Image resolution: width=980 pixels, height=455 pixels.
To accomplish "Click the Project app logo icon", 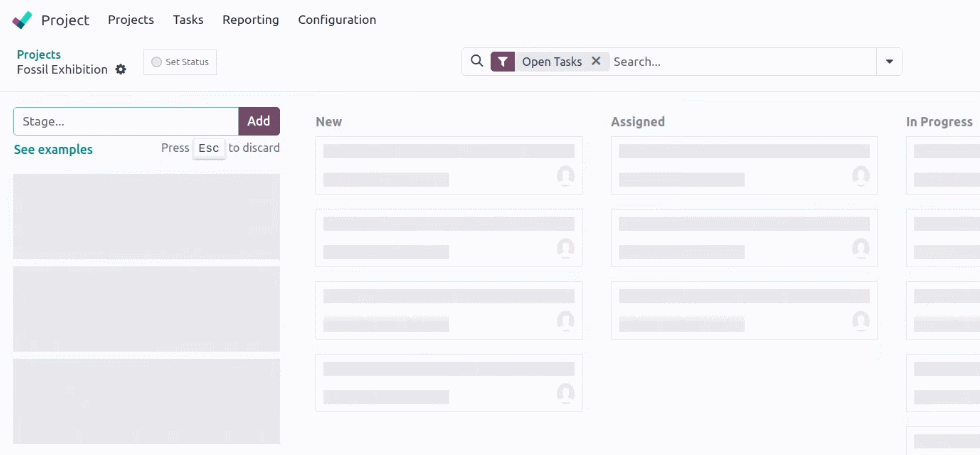I will pyautogui.click(x=22, y=20).
